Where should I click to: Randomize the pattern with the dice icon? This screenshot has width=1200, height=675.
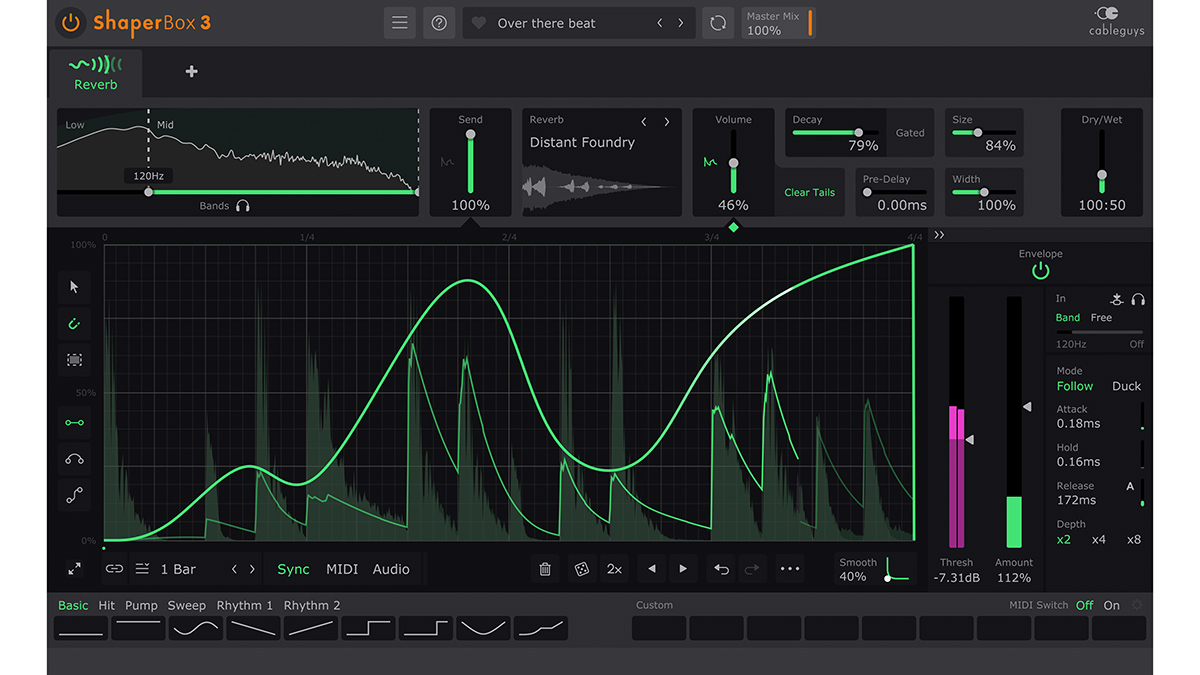point(583,568)
